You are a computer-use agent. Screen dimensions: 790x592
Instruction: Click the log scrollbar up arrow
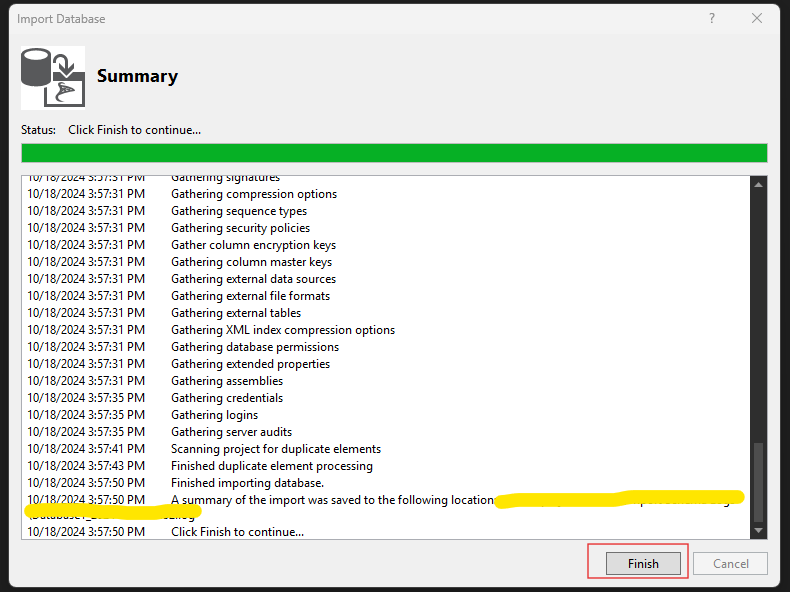[x=758, y=185]
